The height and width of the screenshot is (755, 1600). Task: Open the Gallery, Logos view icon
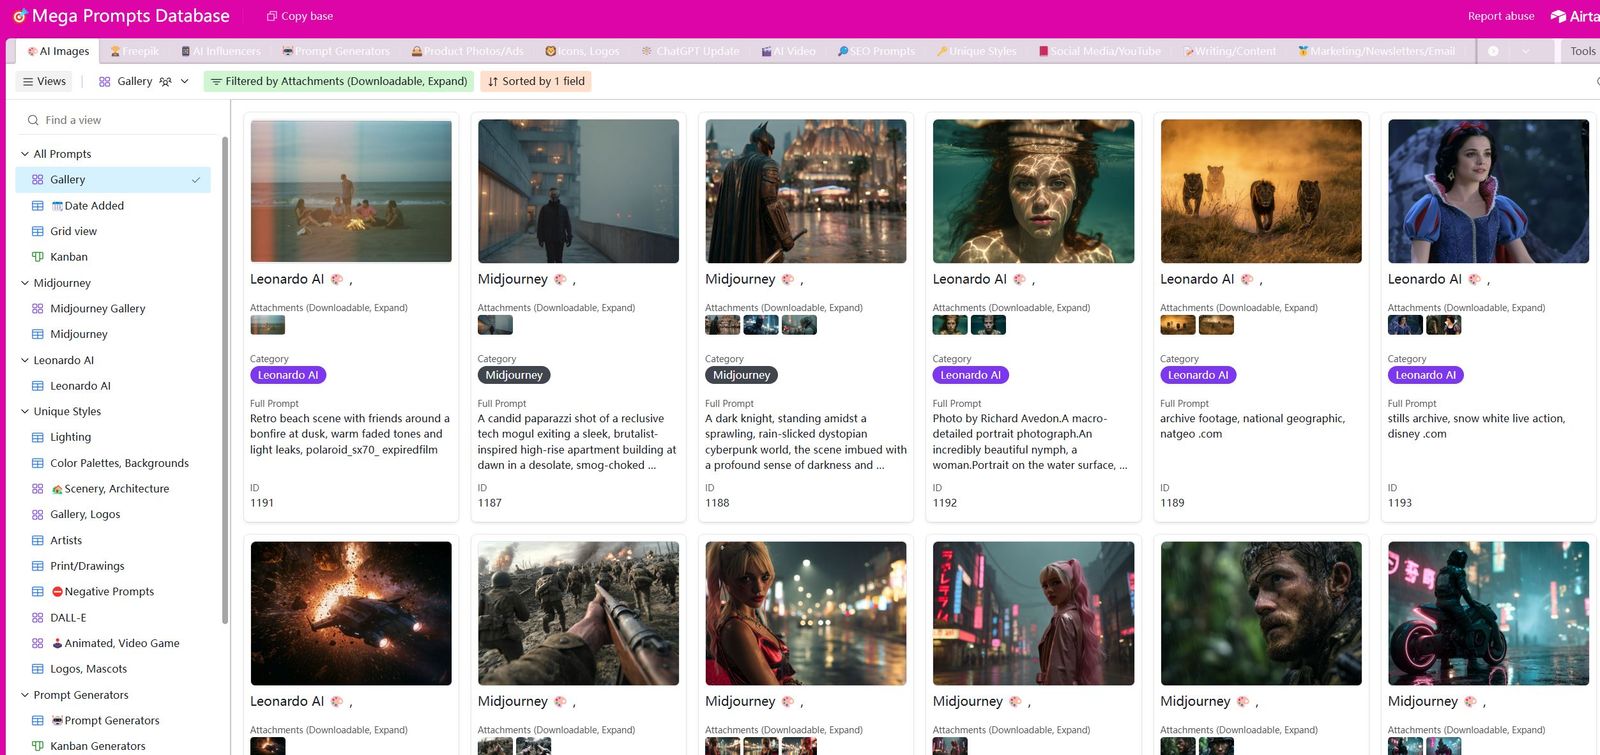point(38,515)
